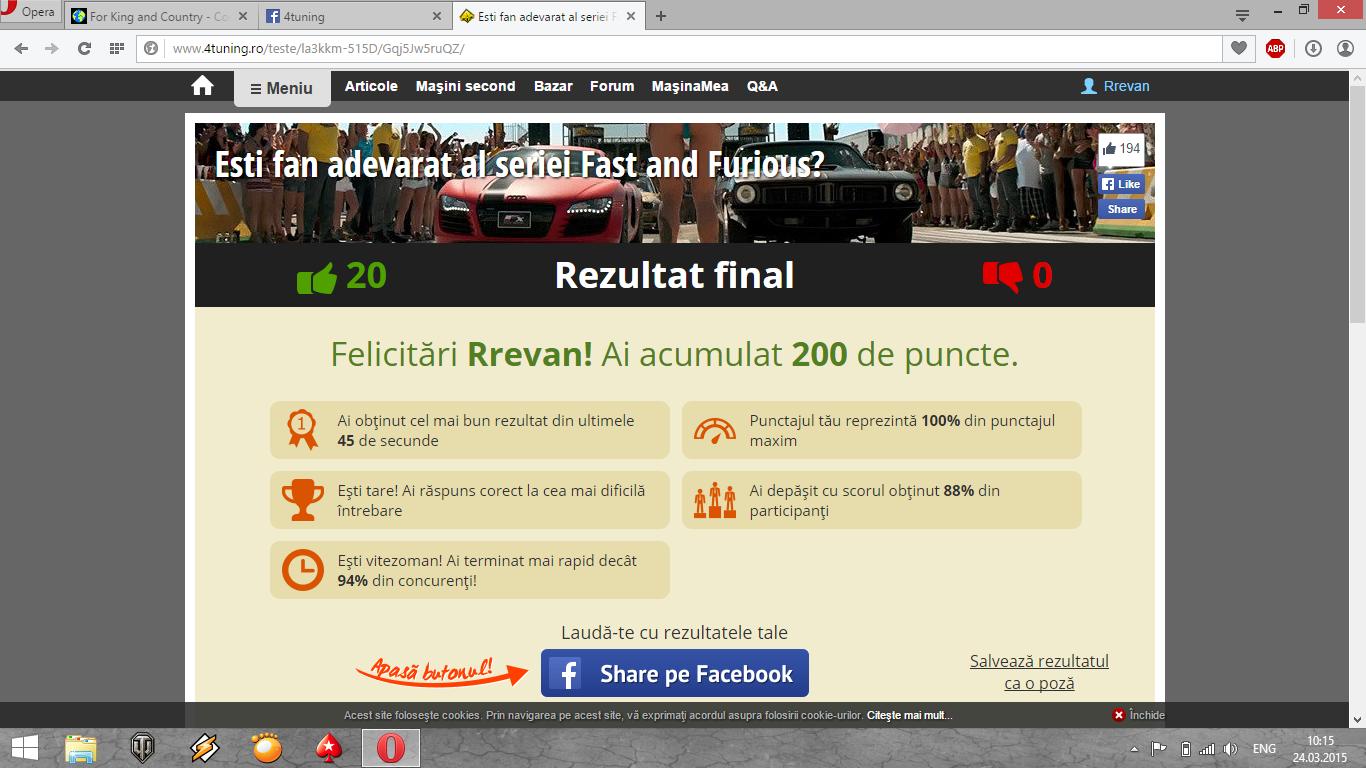Click the Fast and Furious banner image
This screenshot has width=1366, height=768.
(675, 183)
